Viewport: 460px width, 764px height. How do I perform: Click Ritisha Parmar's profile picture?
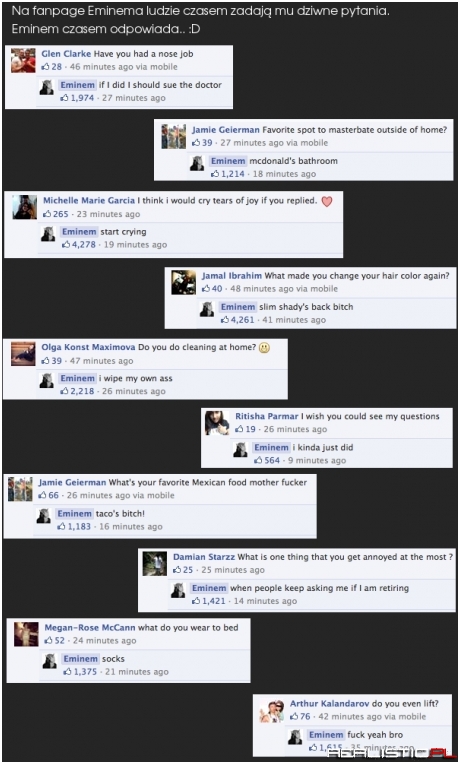pyautogui.click(x=217, y=423)
